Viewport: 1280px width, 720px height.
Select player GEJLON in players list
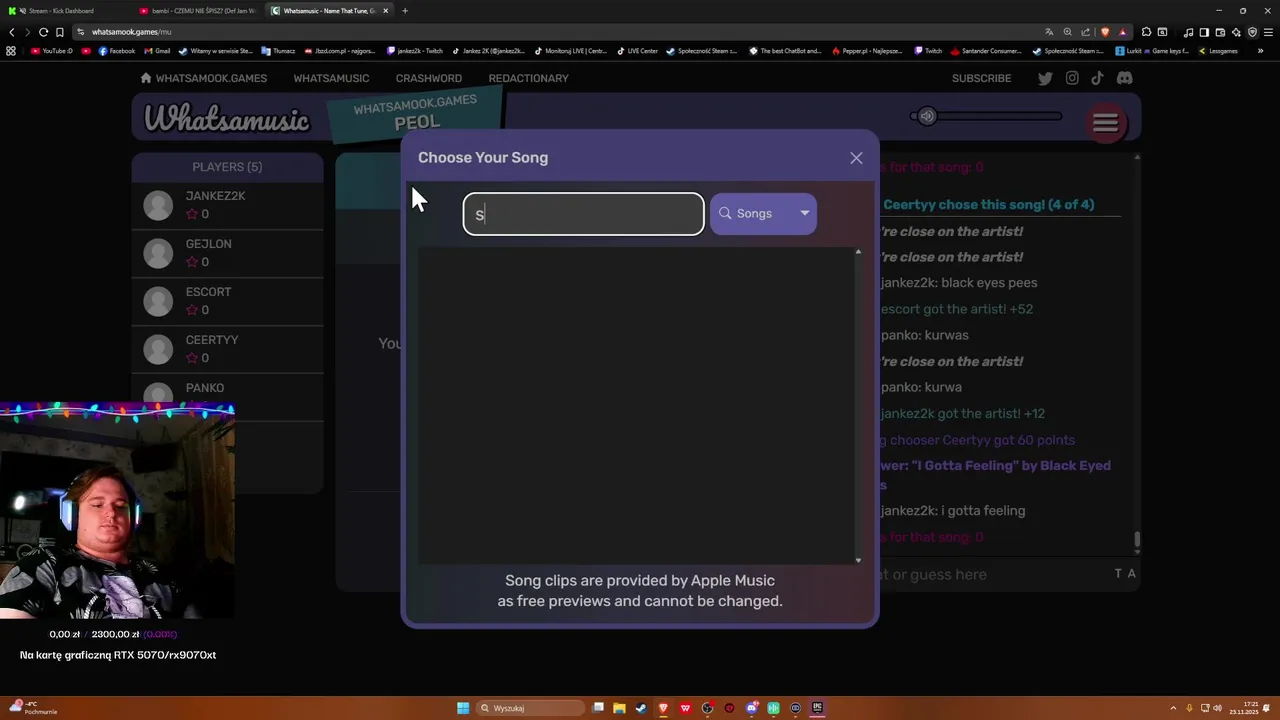click(x=227, y=253)
